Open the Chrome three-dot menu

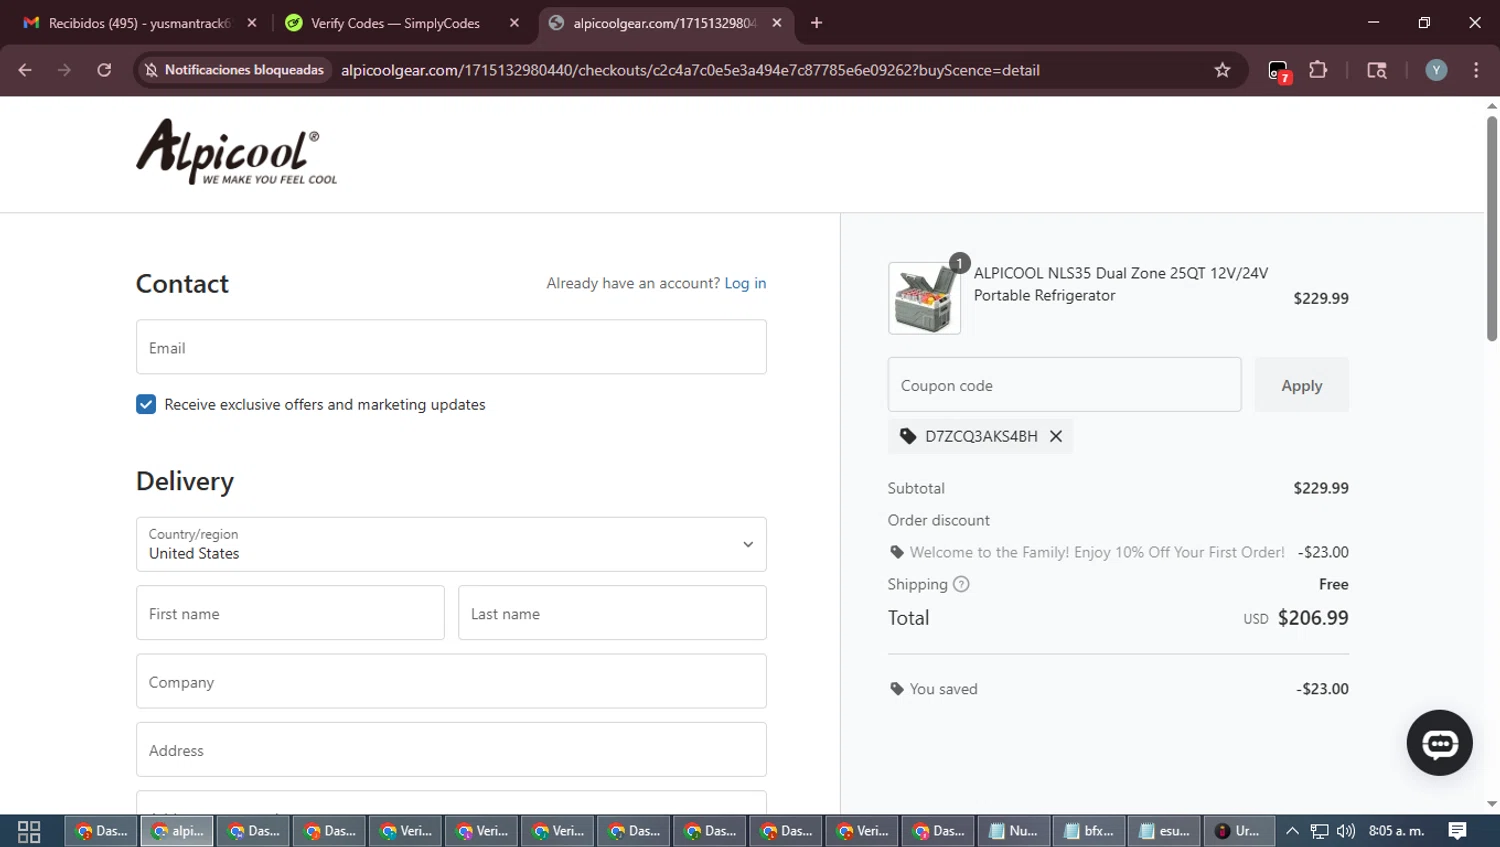click(1476, 70)
